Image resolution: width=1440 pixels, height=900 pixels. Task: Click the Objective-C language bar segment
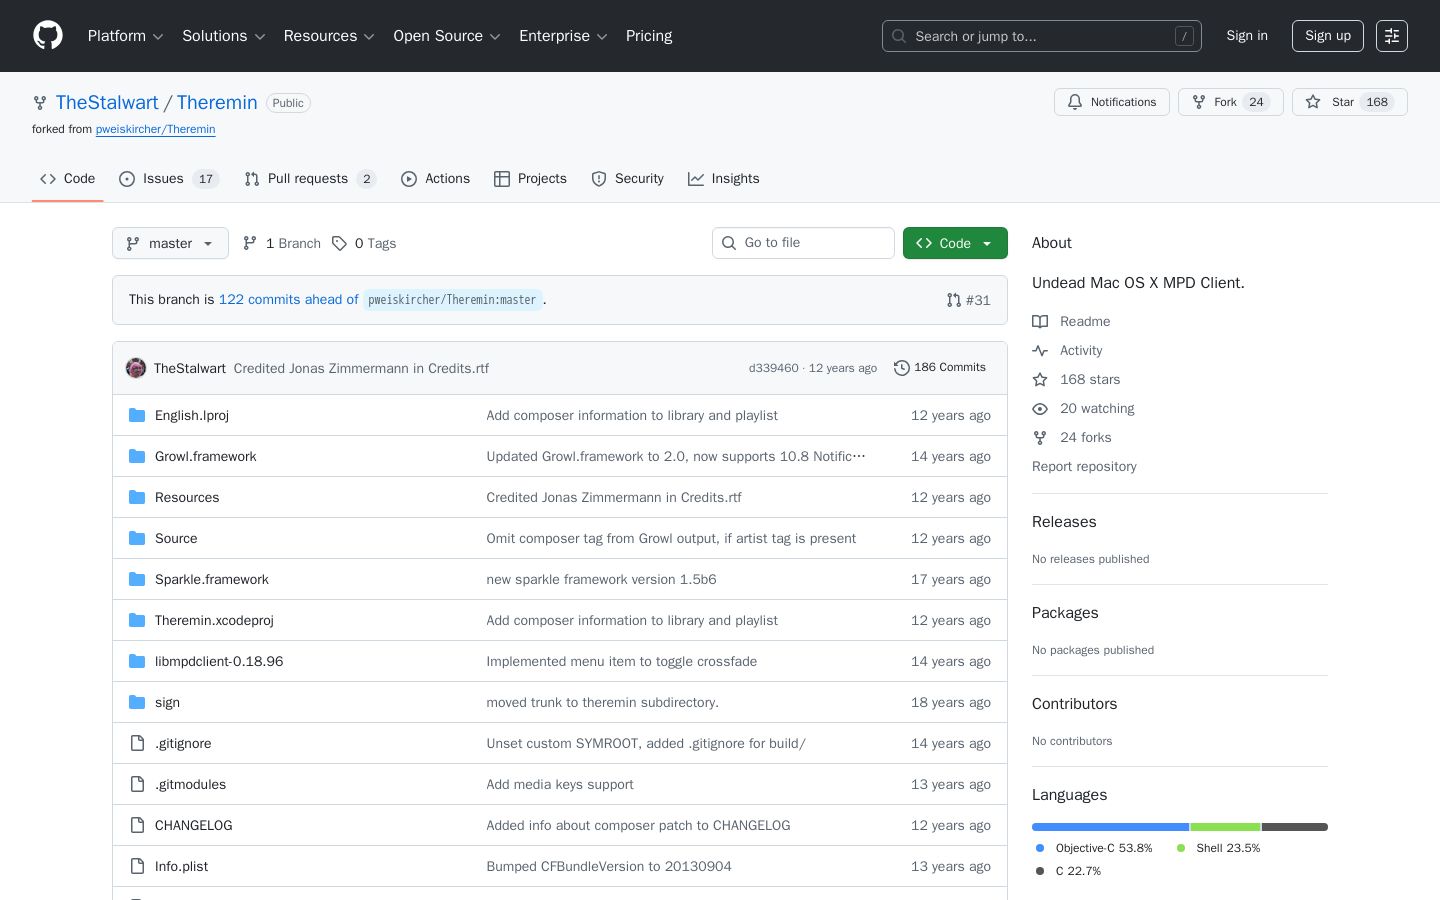[x=1110, y=827]
